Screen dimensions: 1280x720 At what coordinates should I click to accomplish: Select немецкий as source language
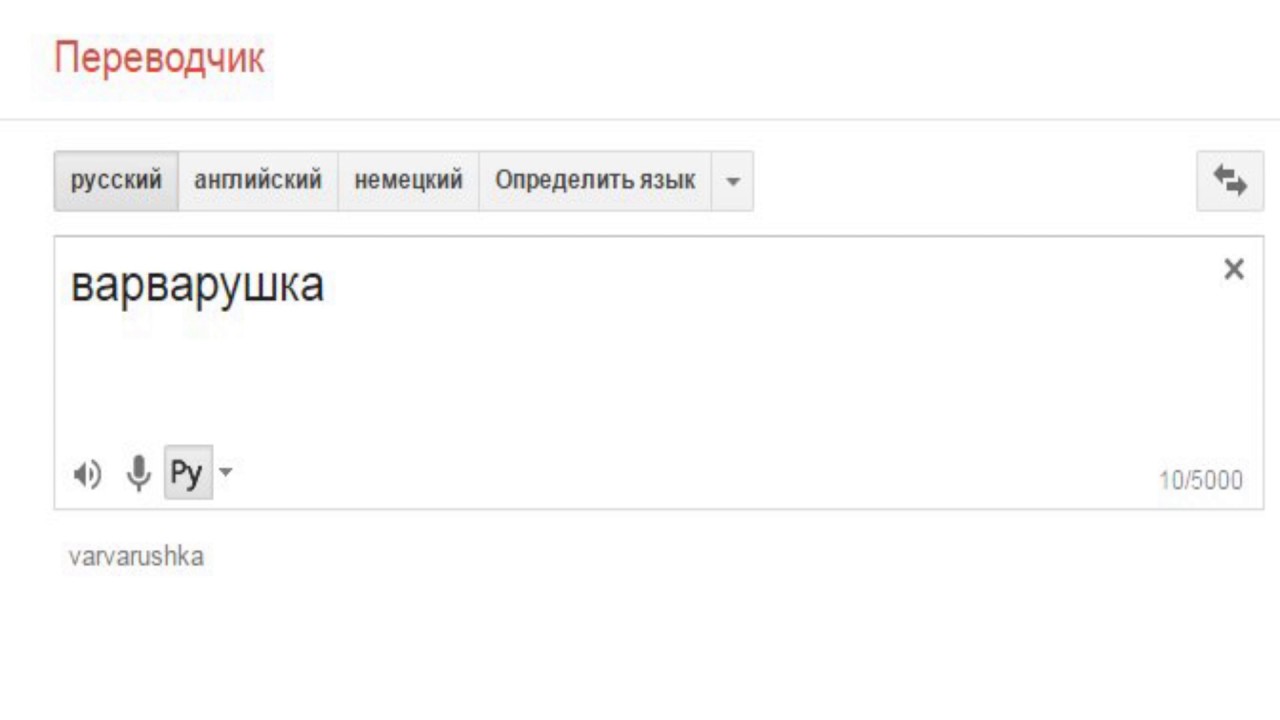[x=409, y=181]
